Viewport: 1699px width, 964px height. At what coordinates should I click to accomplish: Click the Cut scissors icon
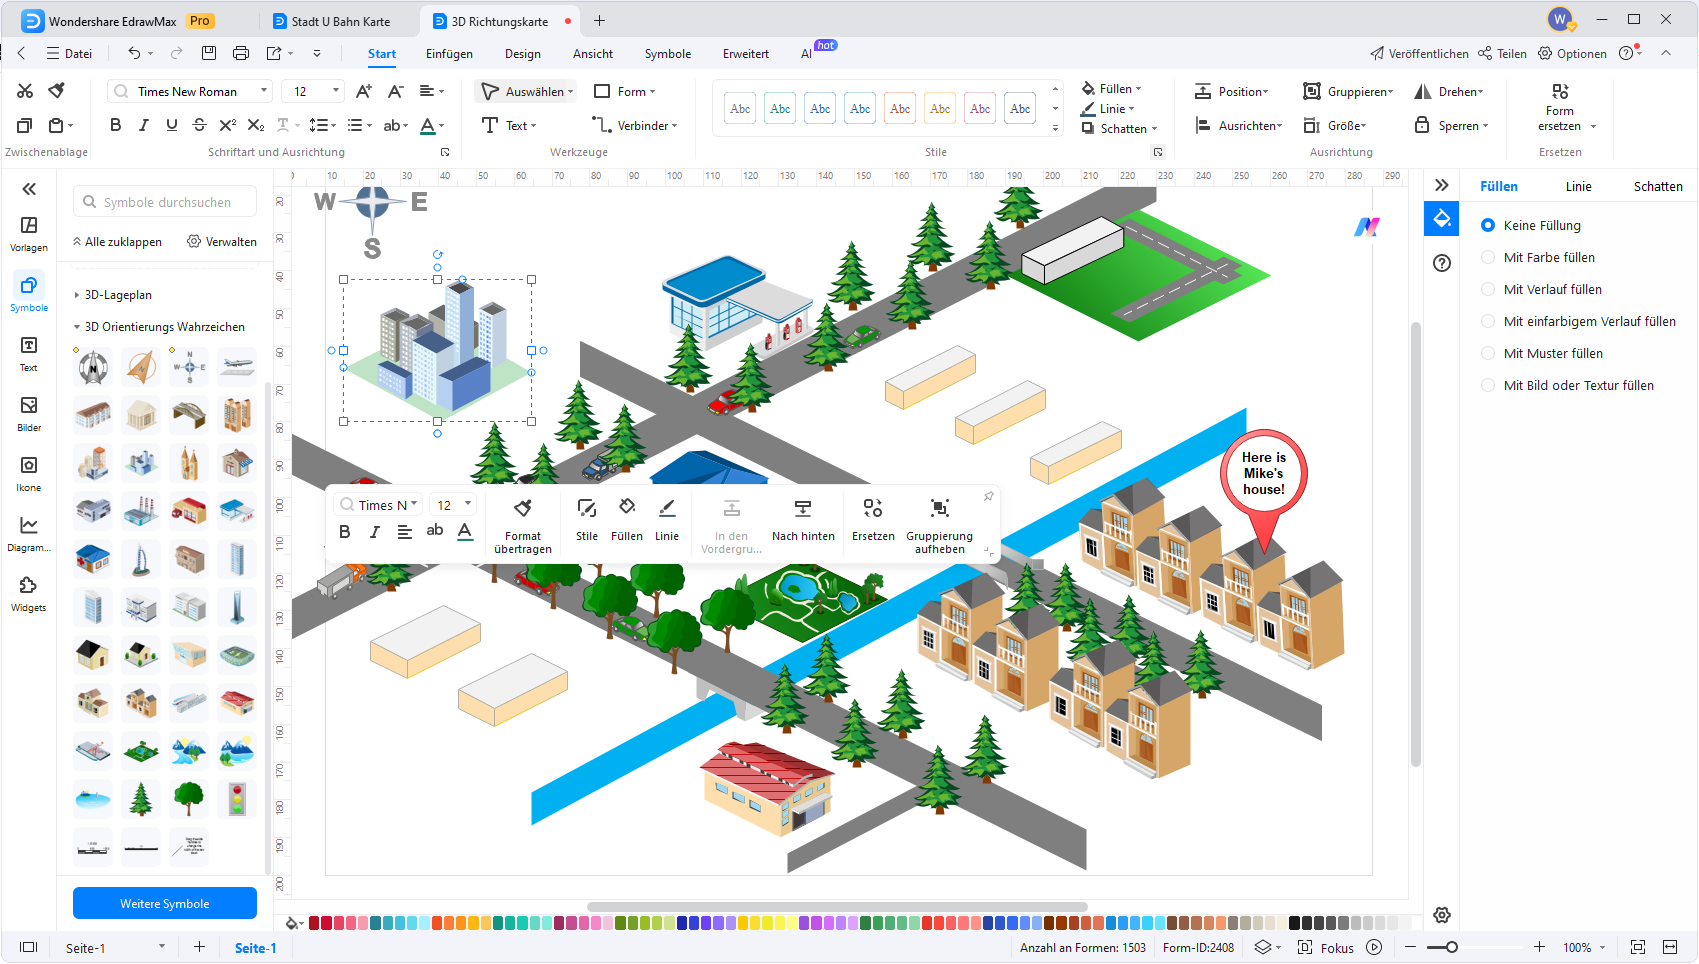25,91
